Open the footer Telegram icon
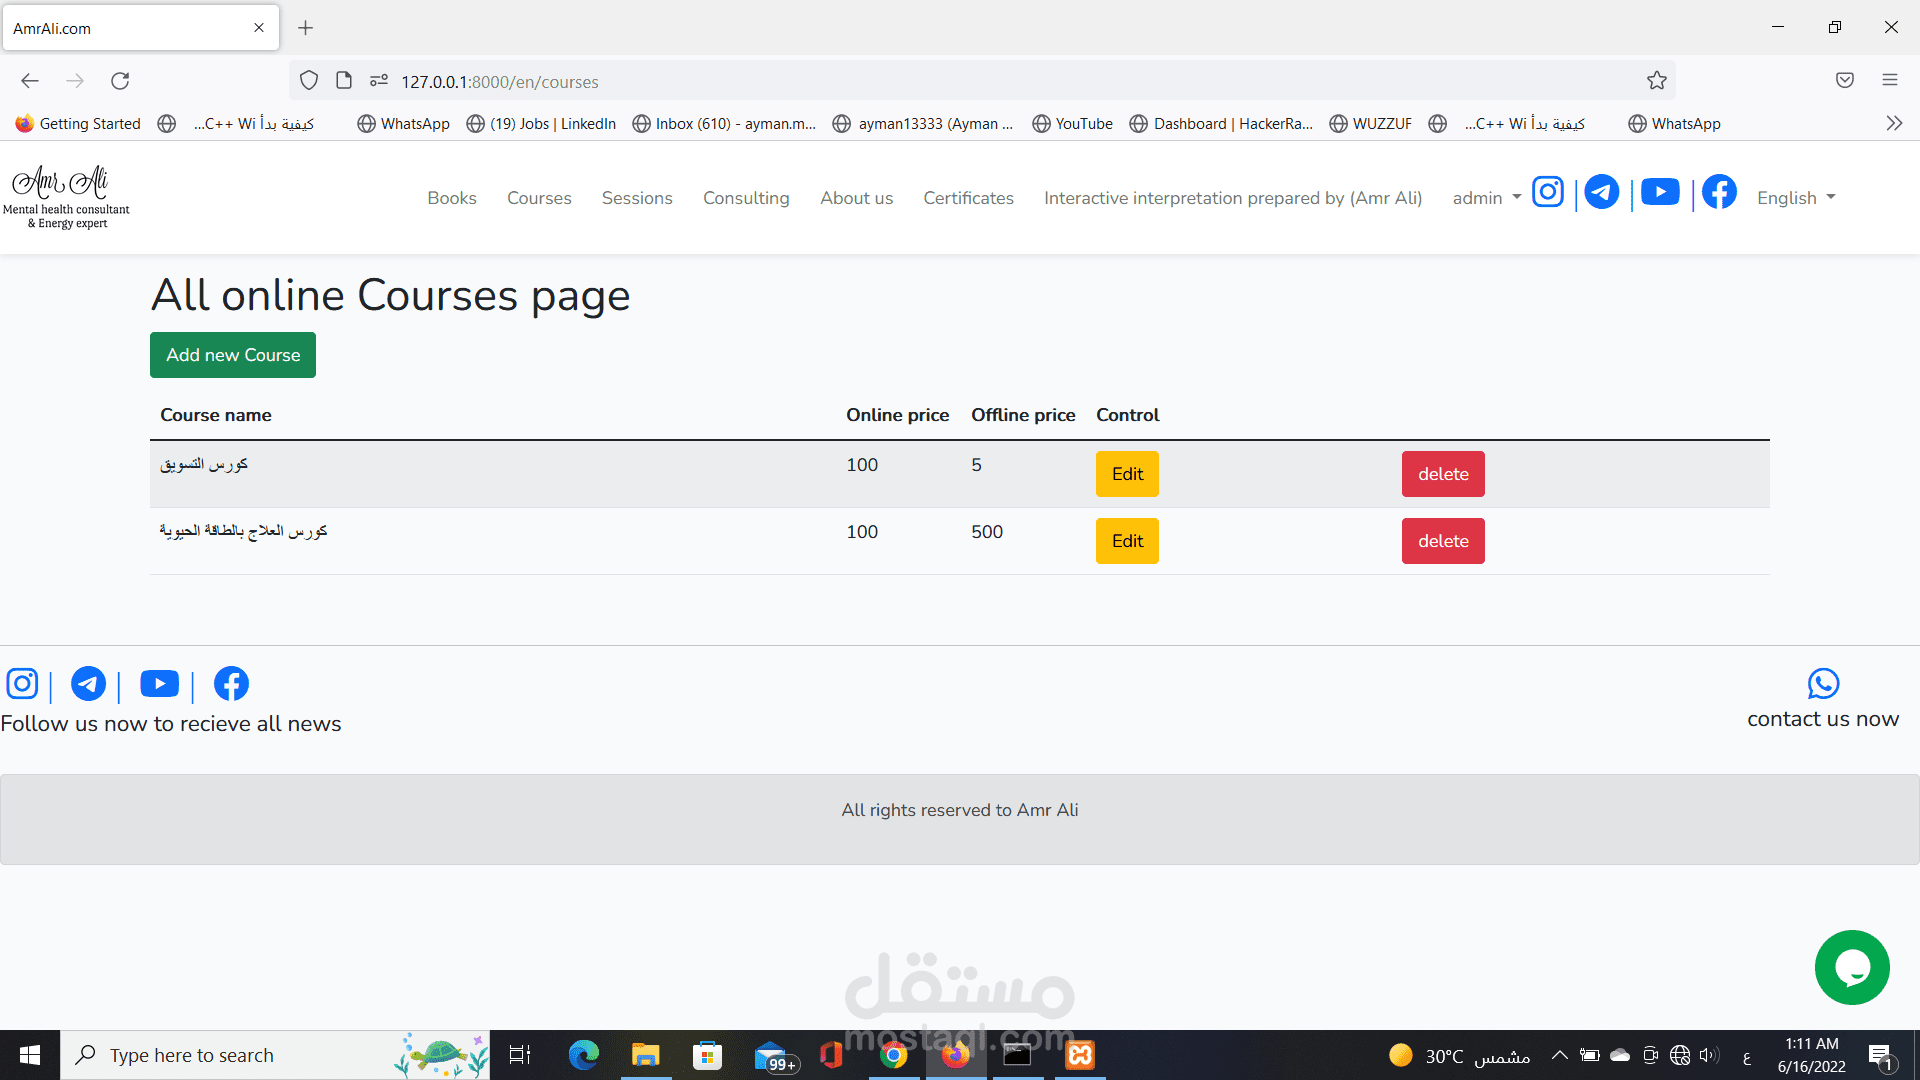1920x1080 pixels. pyautogui.click(x=88, y=684)
